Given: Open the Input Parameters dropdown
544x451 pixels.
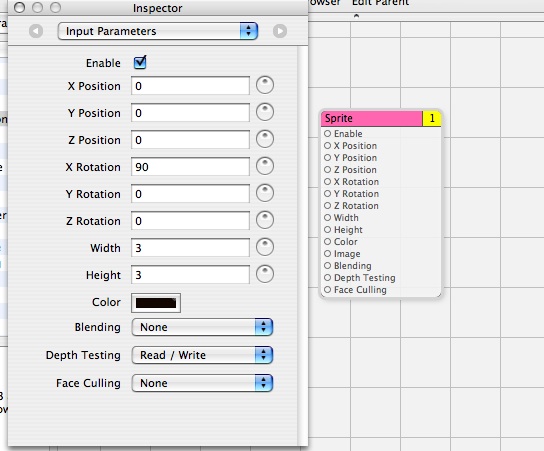Looking at the screenshot, I should pyautogui.click(x=158, y=31).
